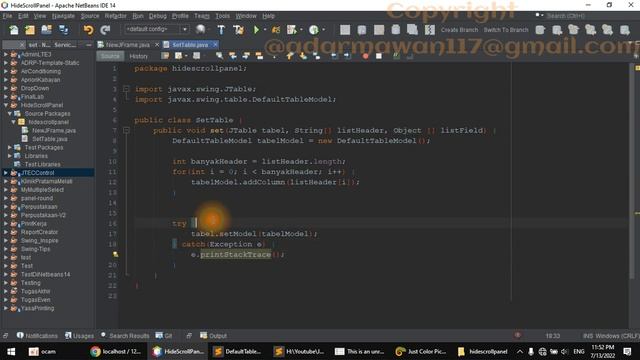Open DefaultTable Sublime taskbar item

pos(237,352)
